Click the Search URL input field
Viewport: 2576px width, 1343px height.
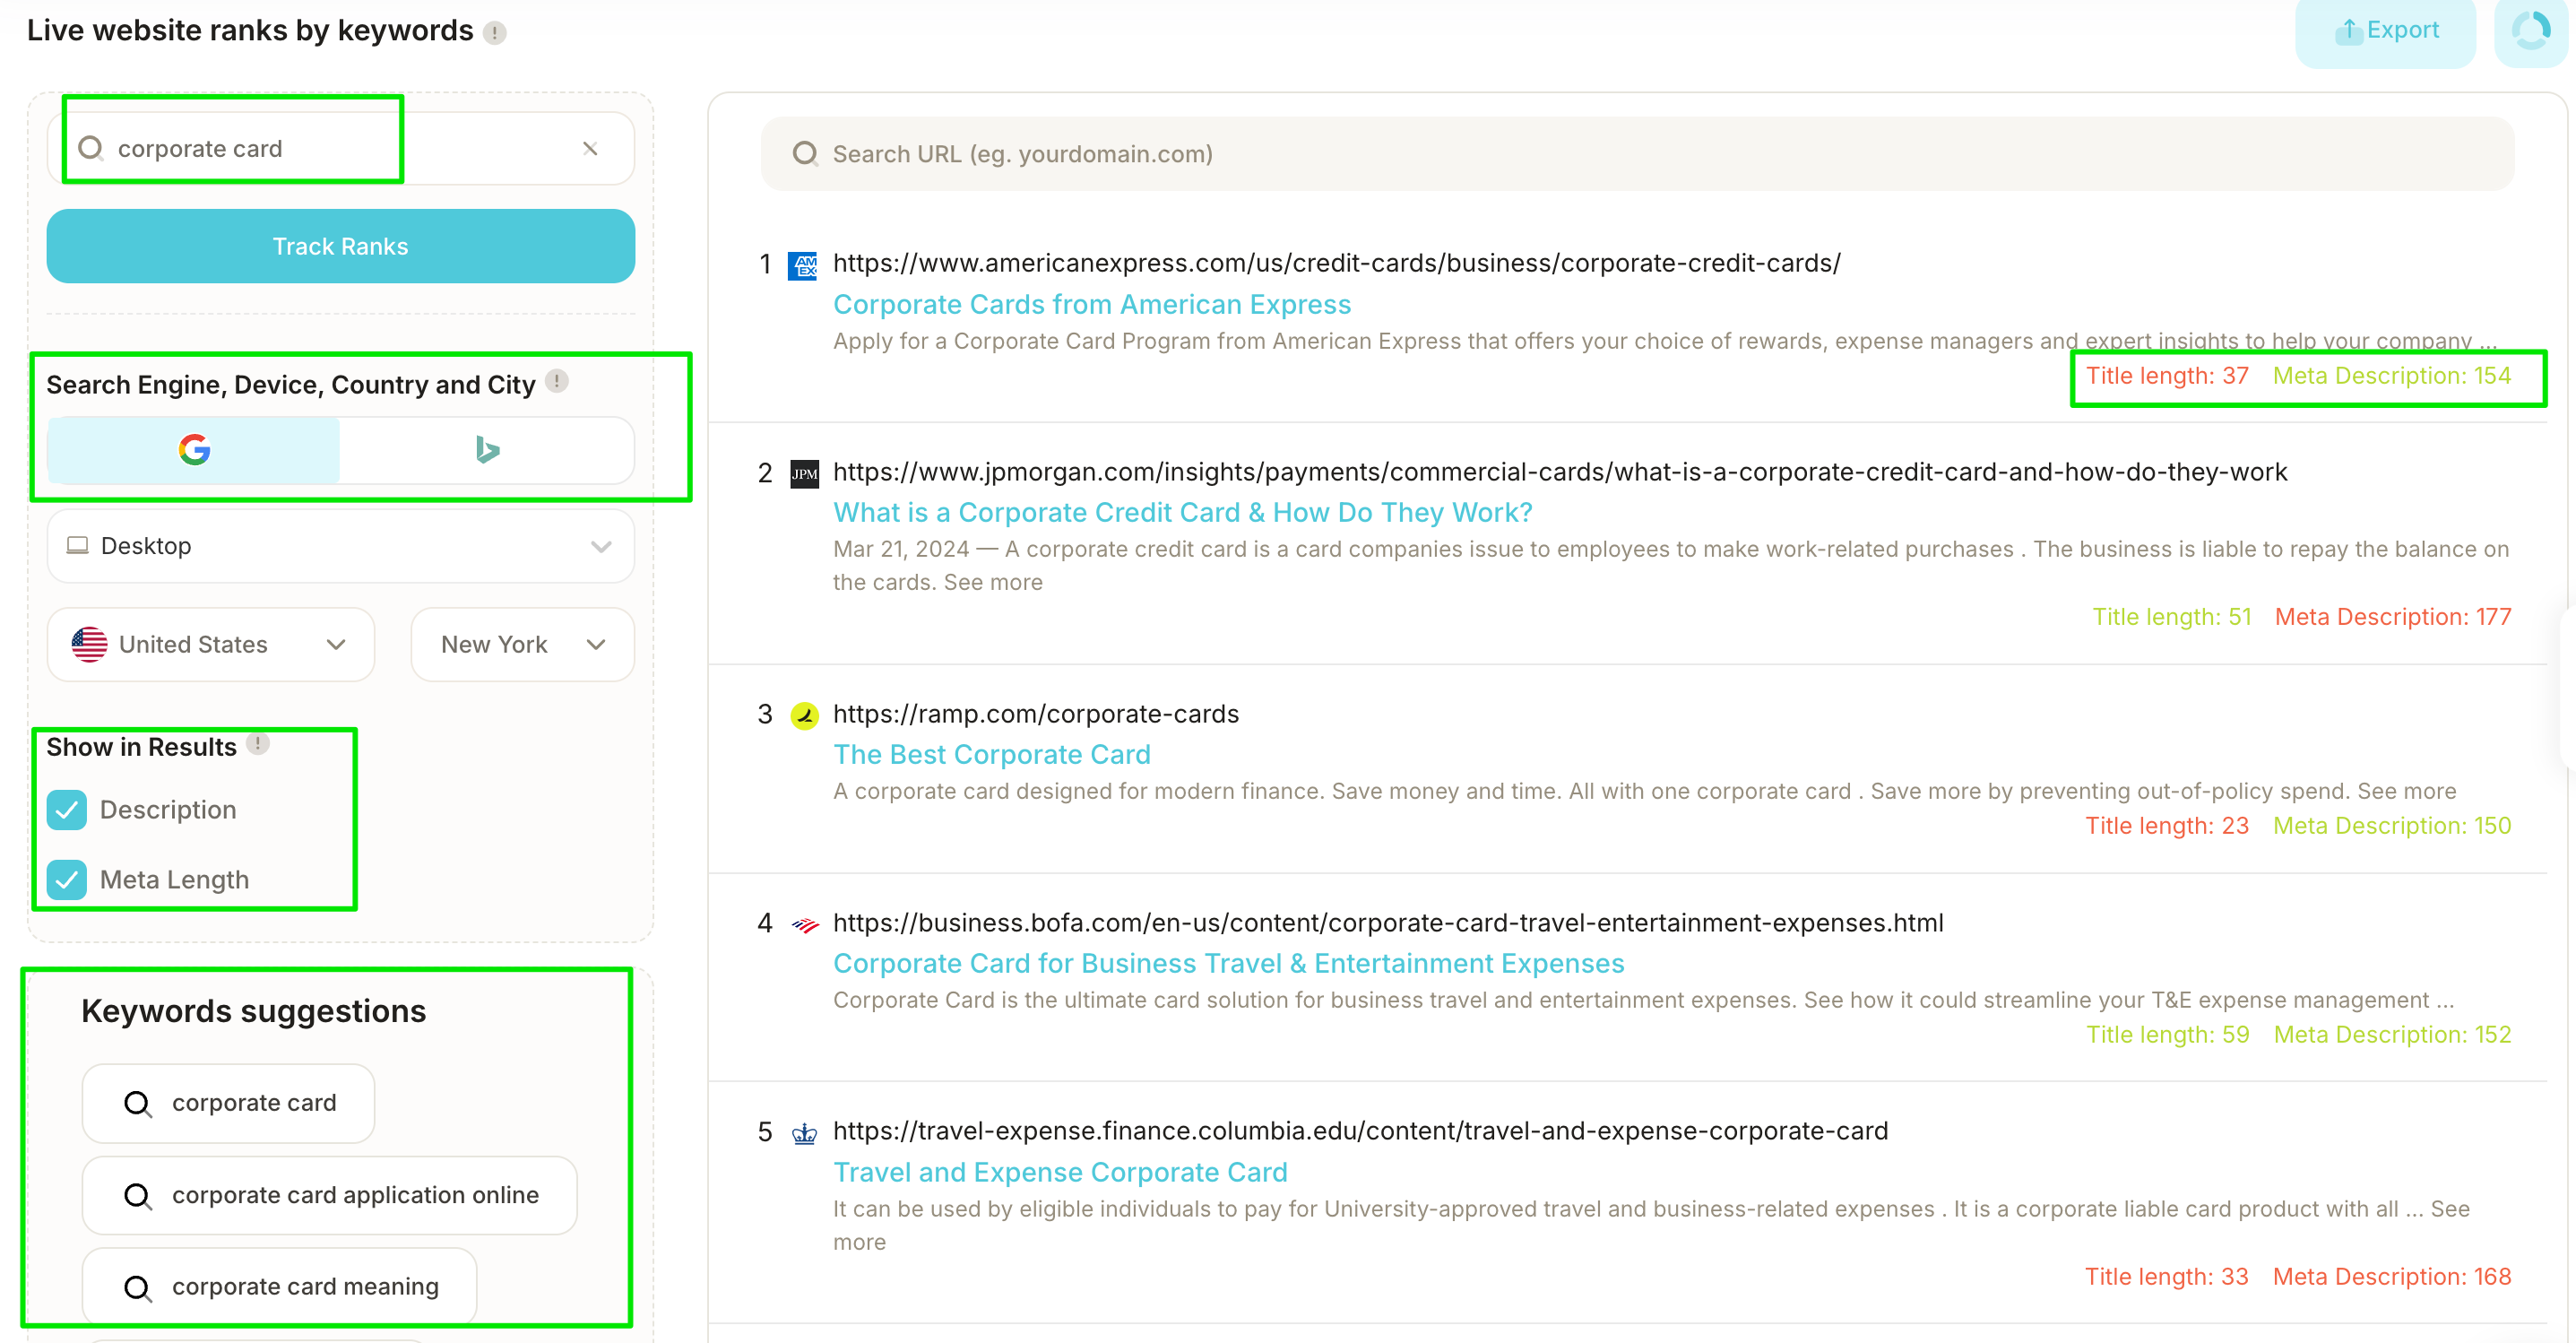pos(1637,154)
